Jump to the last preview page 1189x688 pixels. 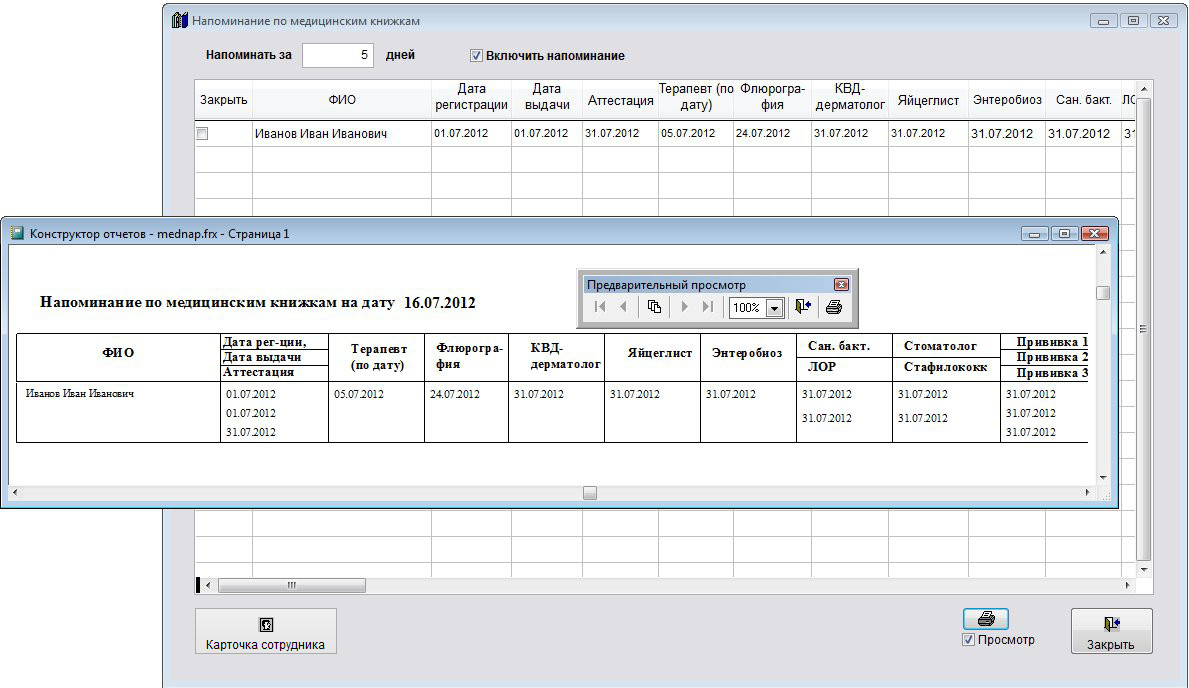(x=708, y=308)
